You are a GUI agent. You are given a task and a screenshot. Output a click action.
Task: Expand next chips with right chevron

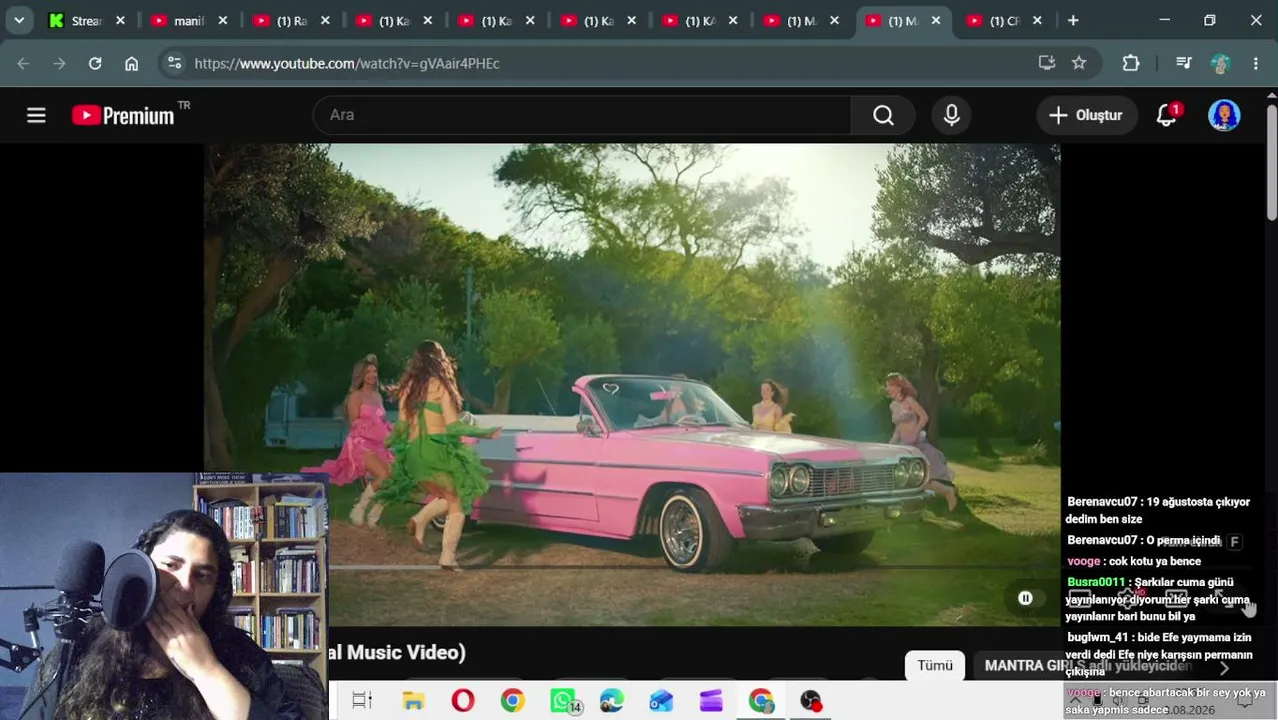pyautogui.click(x=1224, y=667)
